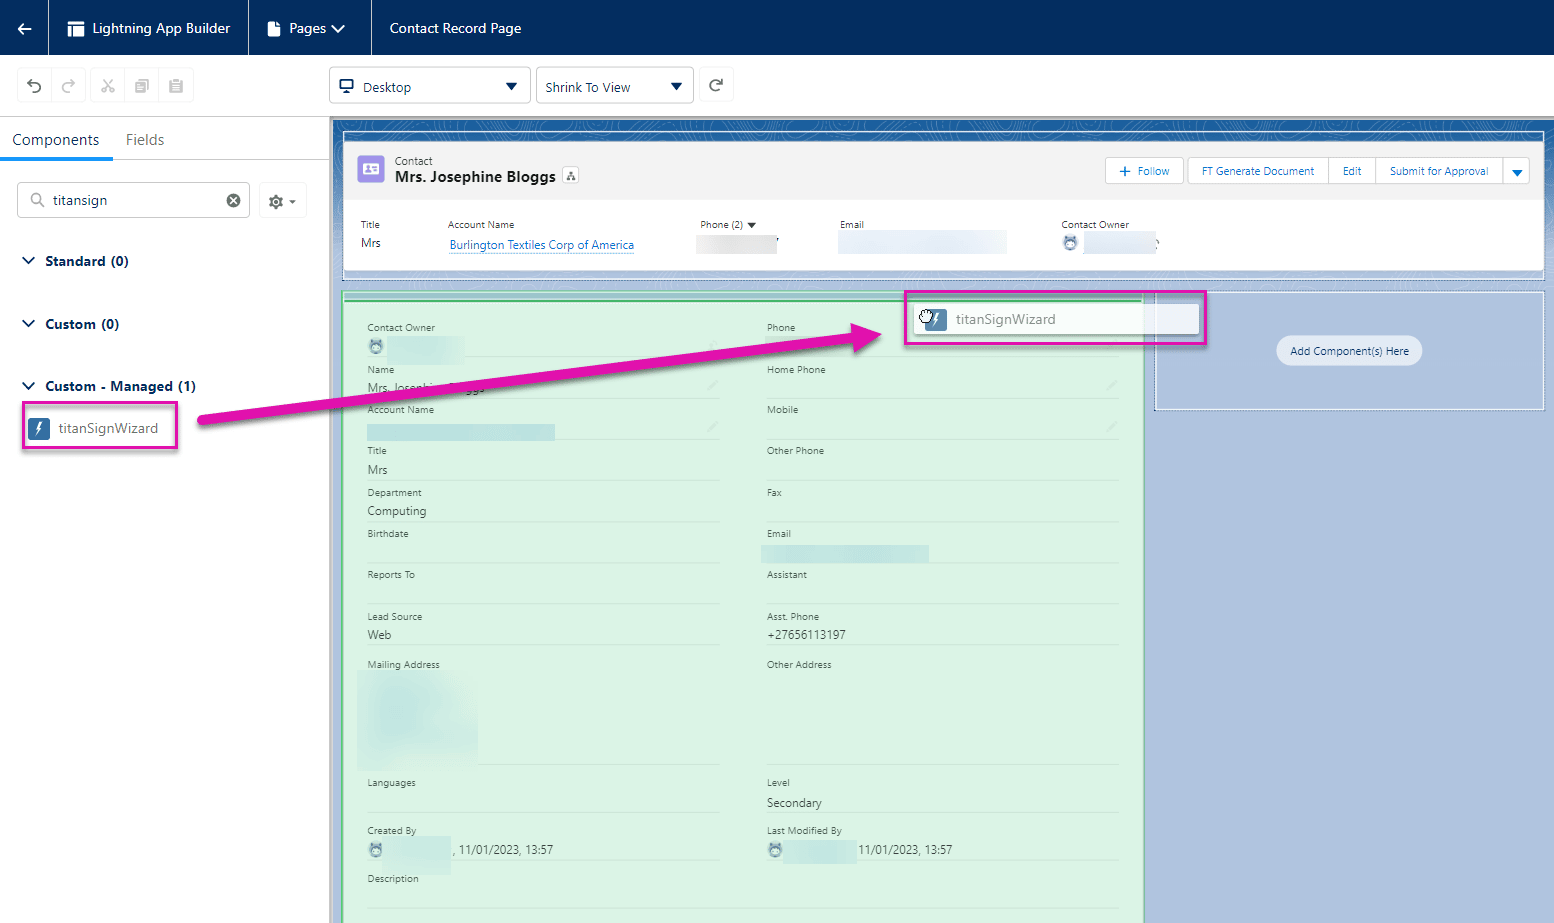Screen dimensions: 1554x923
Task: Click the Mailing Address label
Action: [403, 665]
